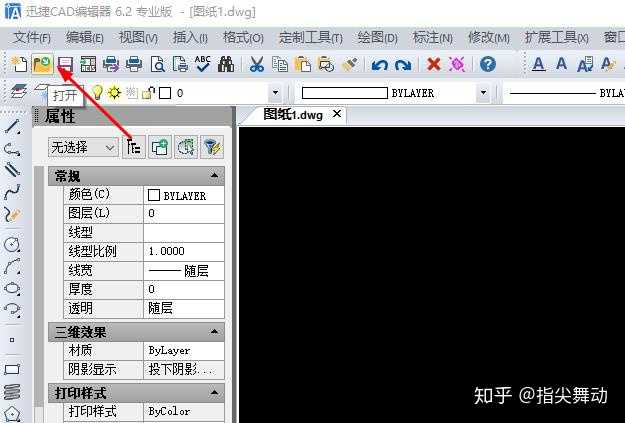The image size is (625, 423).
Task: Switch to the 图纸1.dwg tab
Action: [293, 115]
